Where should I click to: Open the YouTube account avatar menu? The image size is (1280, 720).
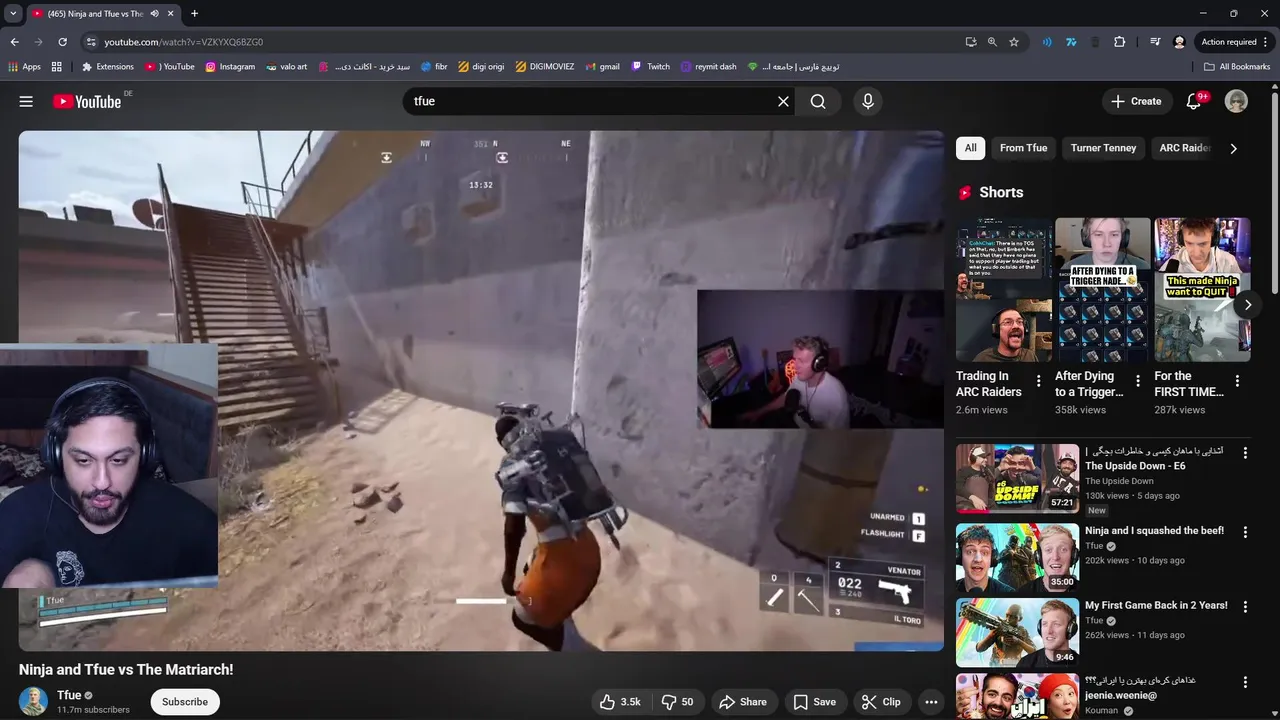click(1236, 101)
